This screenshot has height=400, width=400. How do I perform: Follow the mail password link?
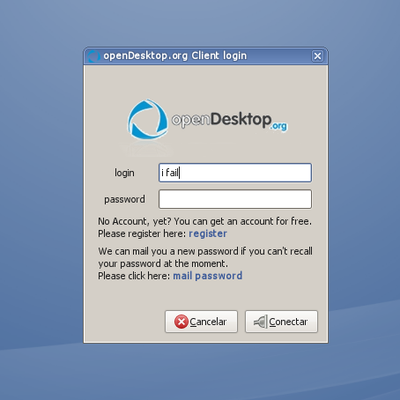(207, 276)
